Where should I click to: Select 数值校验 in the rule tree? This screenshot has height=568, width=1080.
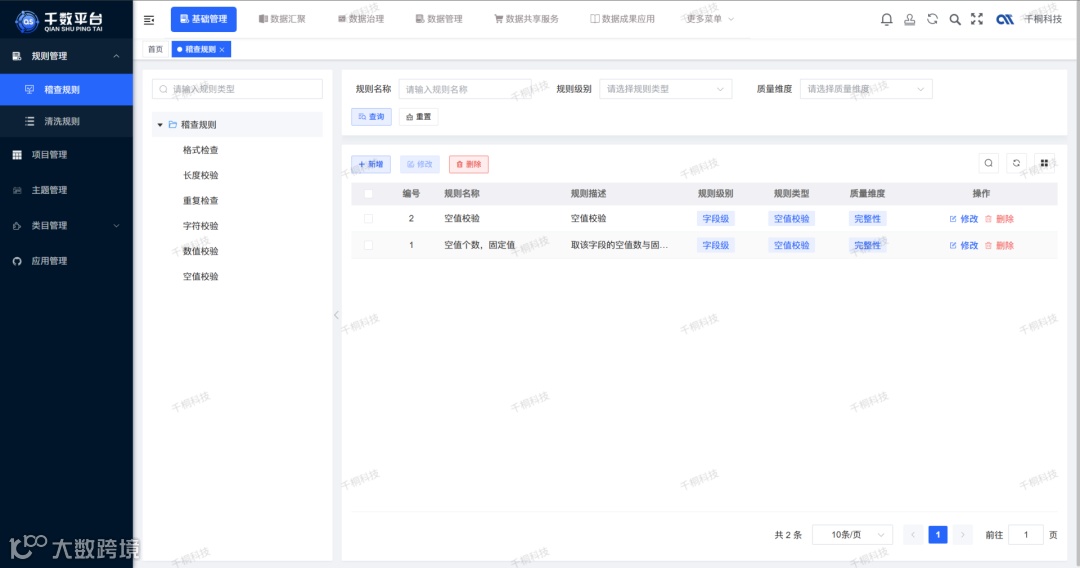coord(200,251)
